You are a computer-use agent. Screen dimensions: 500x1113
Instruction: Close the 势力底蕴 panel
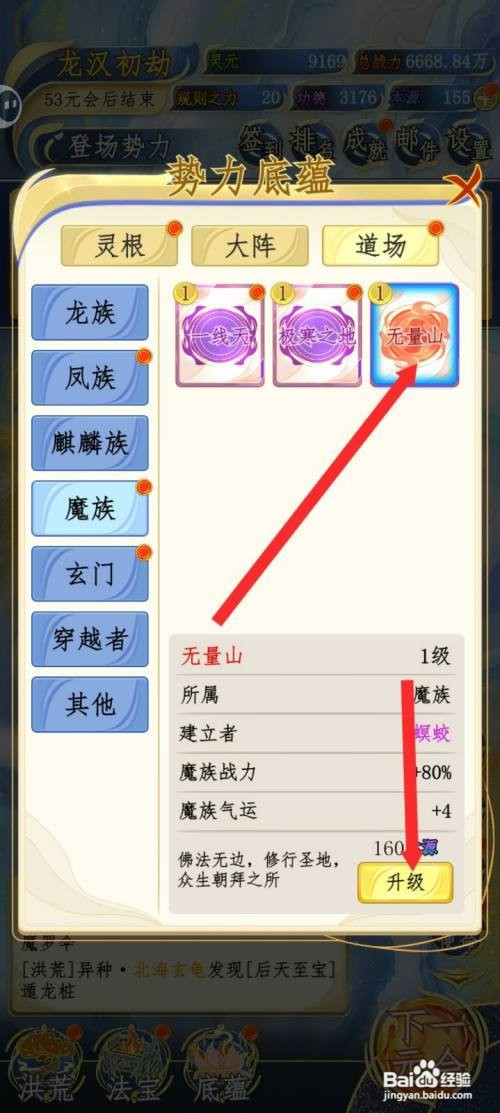pos(463,187)
